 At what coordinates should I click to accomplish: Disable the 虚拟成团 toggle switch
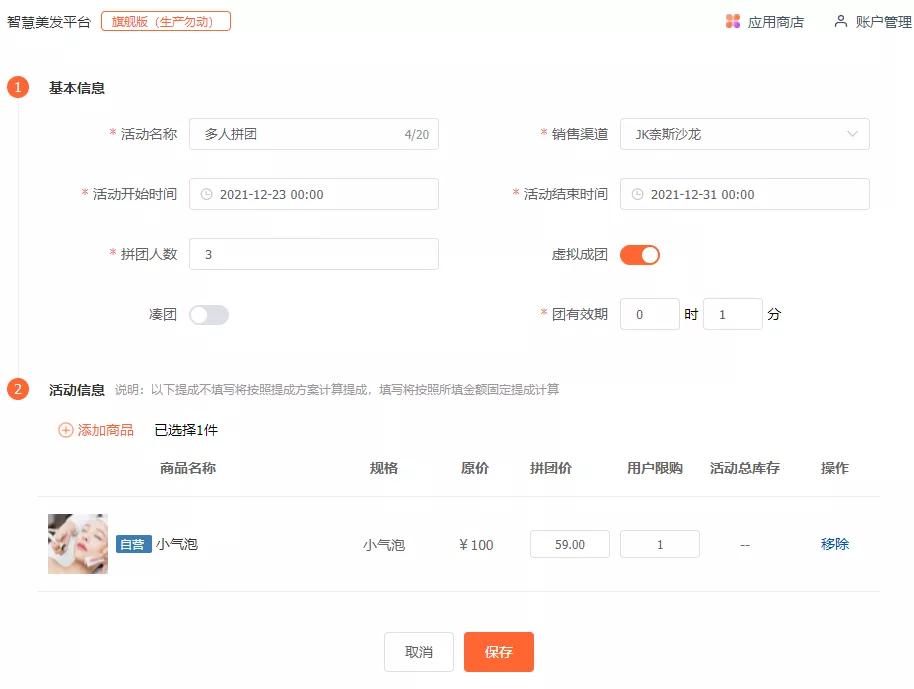[640, 255]
